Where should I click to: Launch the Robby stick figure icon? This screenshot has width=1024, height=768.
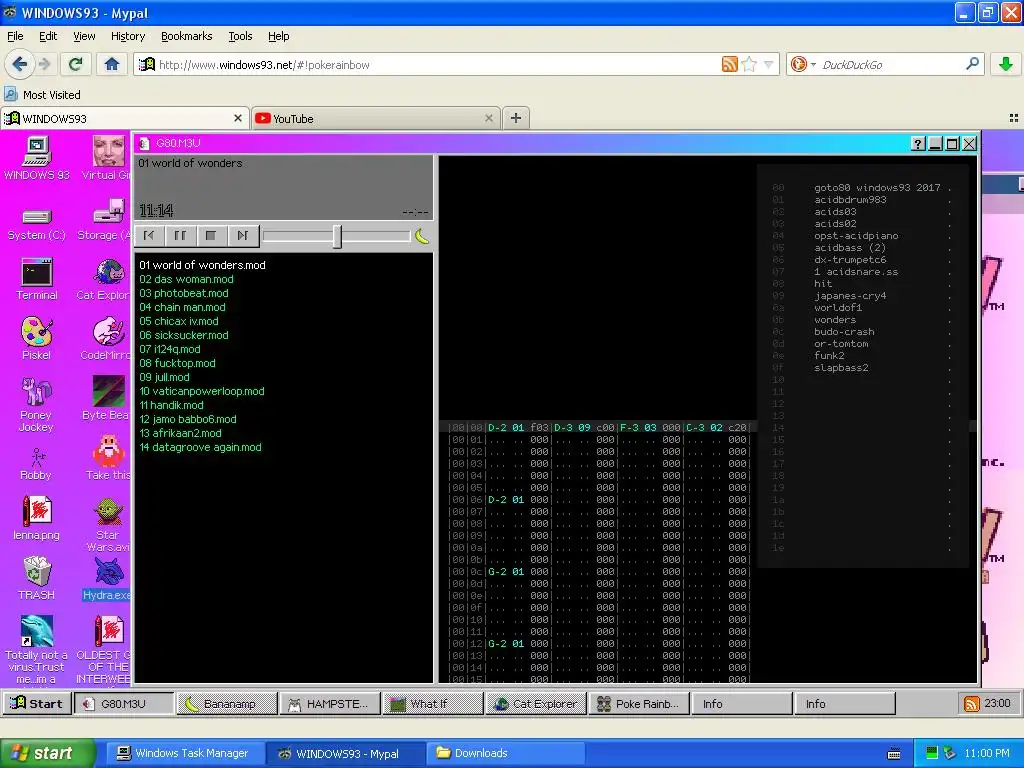(x=37, y=464)
